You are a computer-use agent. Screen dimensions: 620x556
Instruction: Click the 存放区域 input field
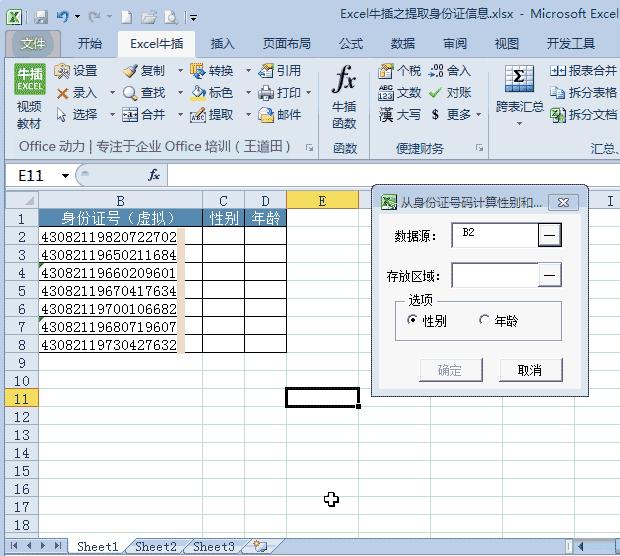click(x=495, y=275)
